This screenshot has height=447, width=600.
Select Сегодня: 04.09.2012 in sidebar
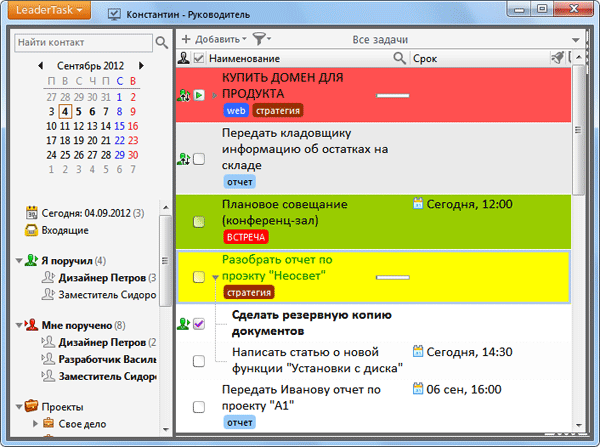tap(93, 213)
